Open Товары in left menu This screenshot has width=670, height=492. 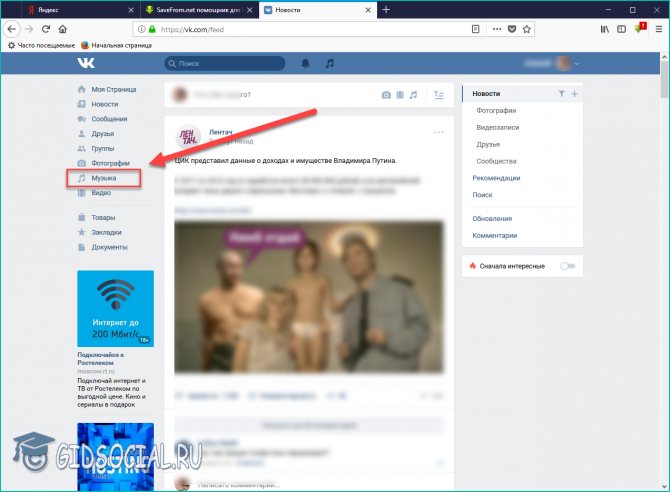(x=97, y=217)
